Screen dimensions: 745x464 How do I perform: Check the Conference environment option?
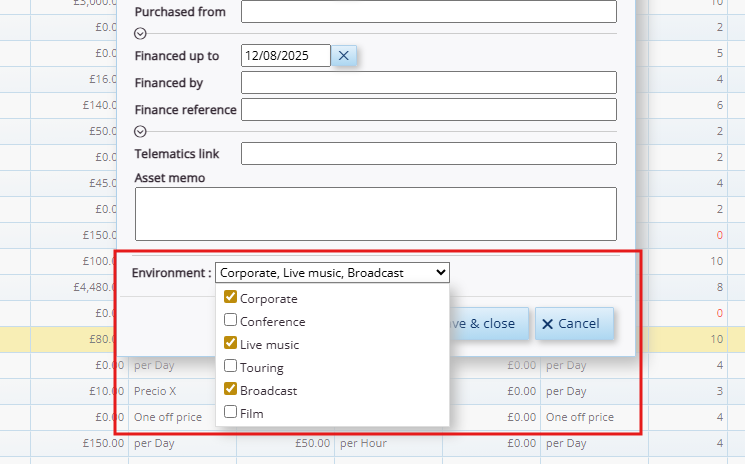point(230,320)
